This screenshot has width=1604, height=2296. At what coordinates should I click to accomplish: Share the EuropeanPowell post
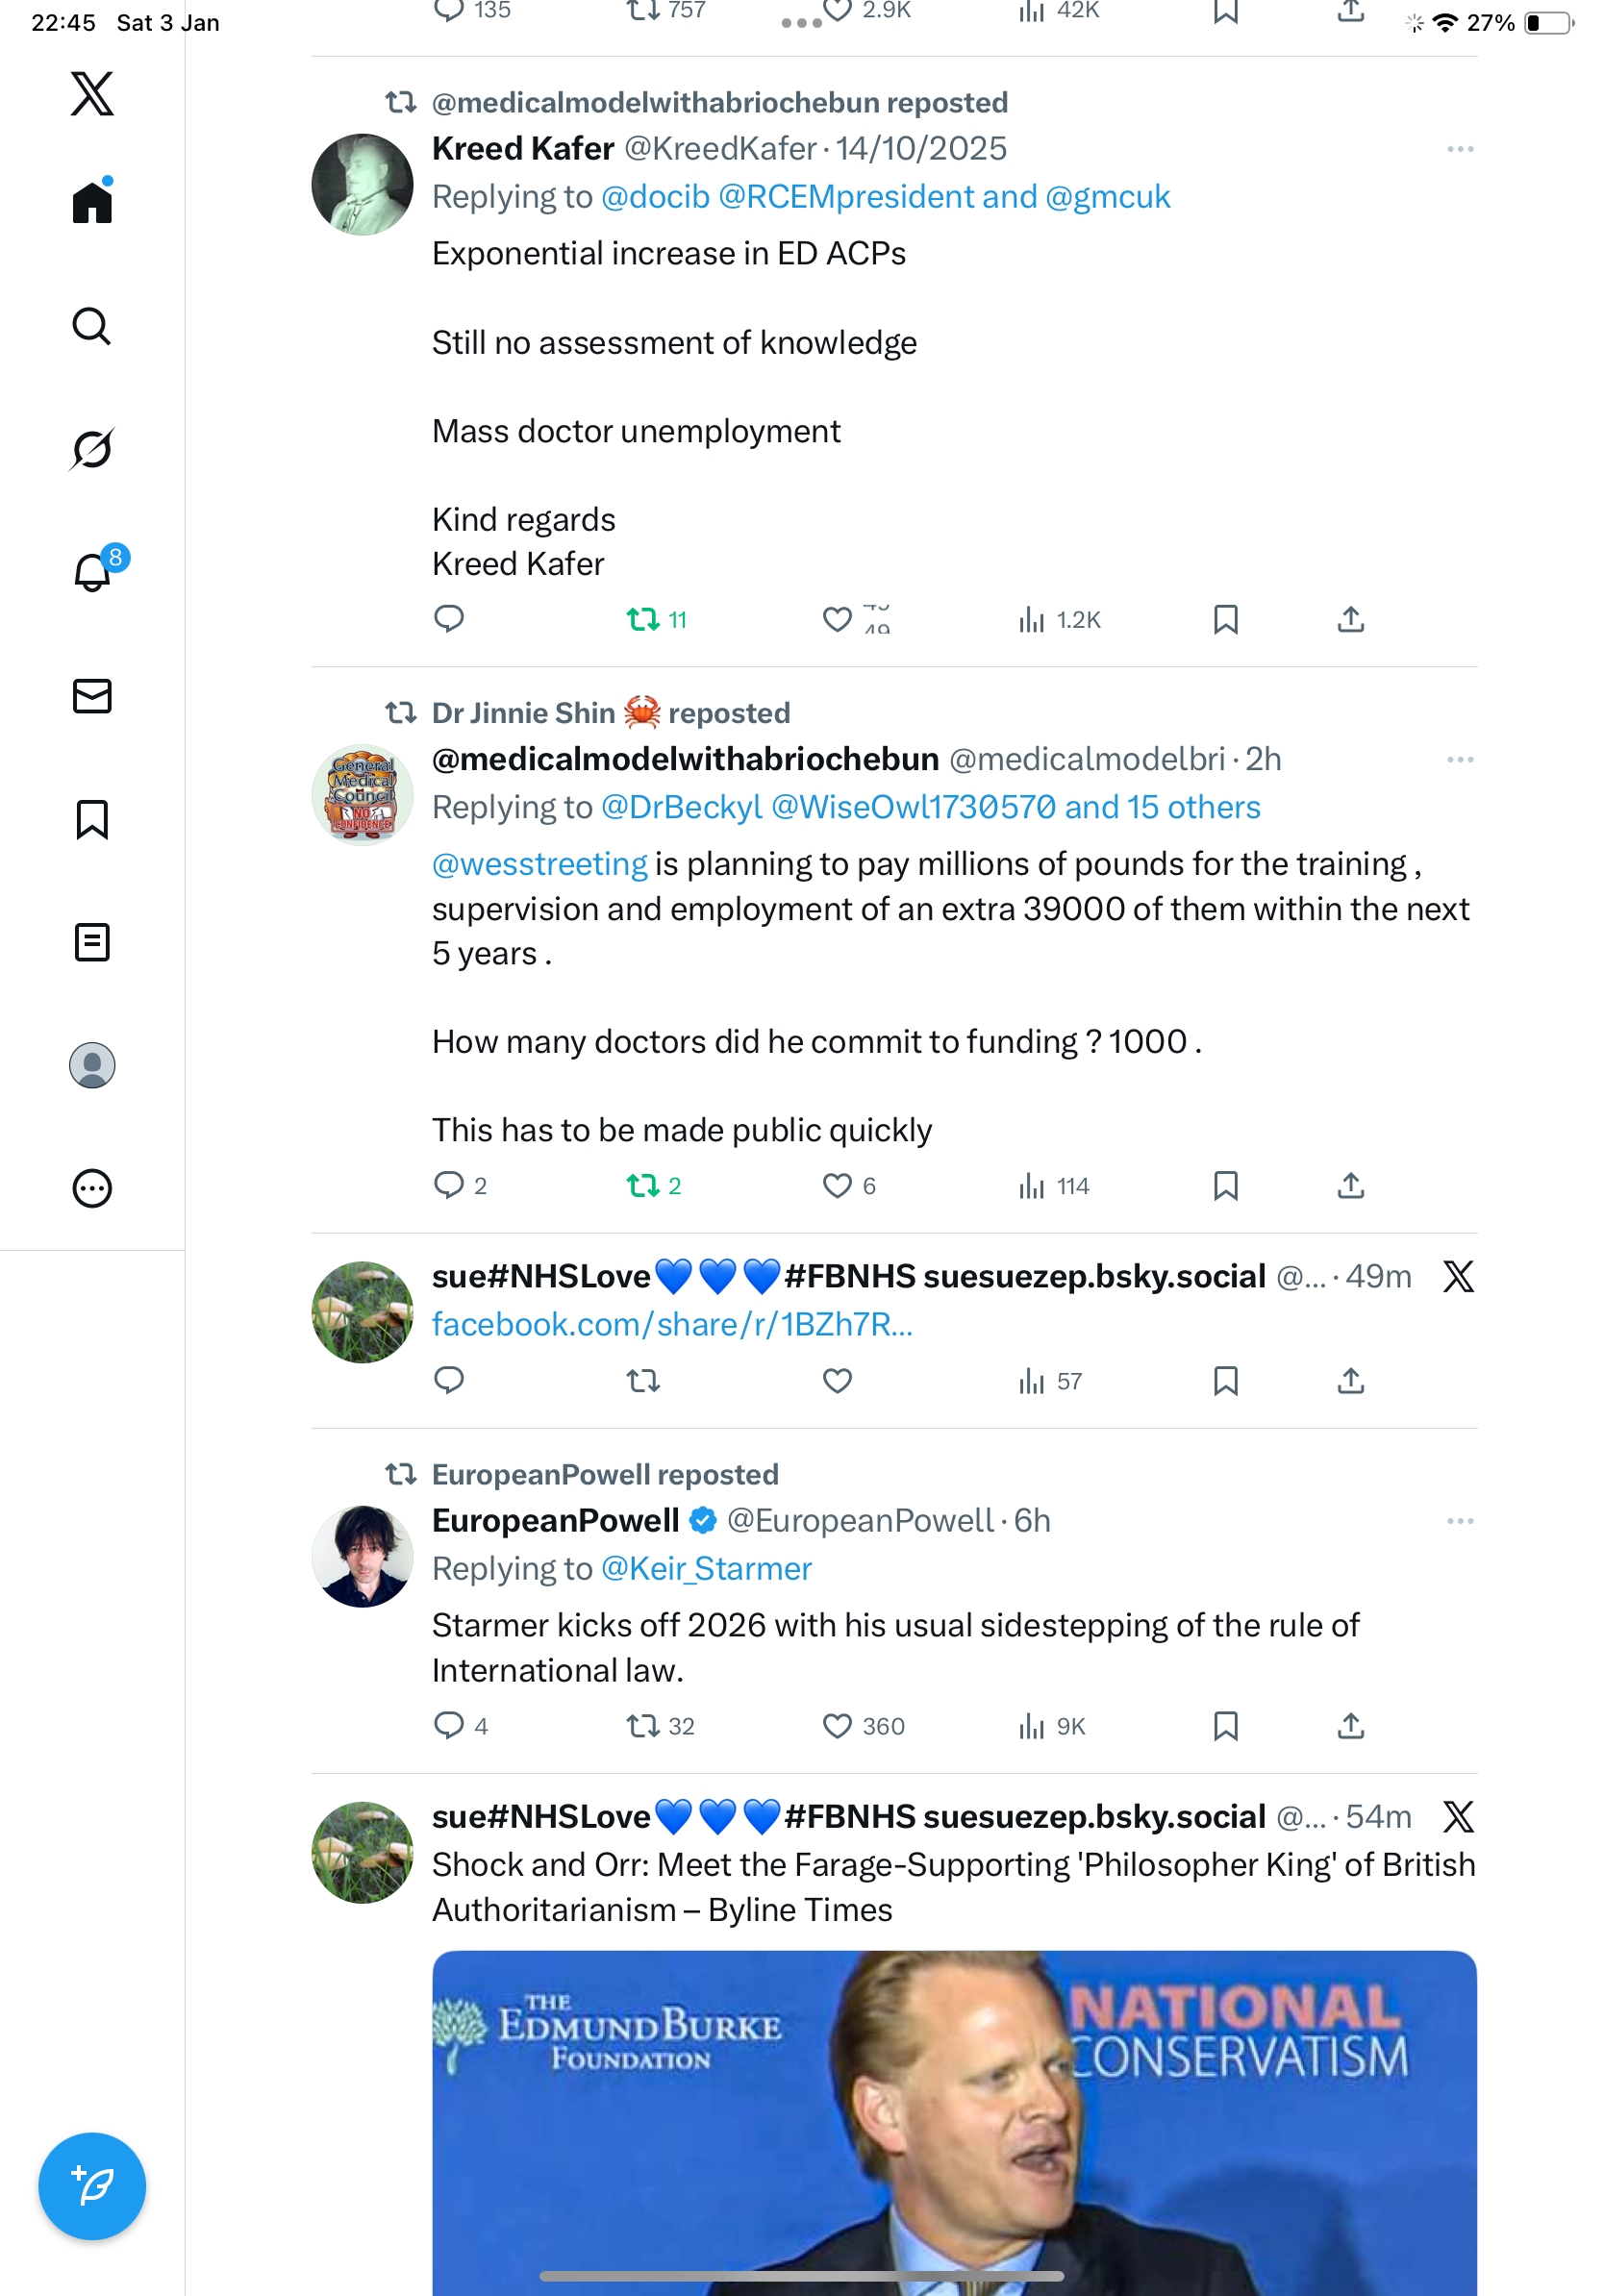pyautogui.click(x=1350, y=1725)
